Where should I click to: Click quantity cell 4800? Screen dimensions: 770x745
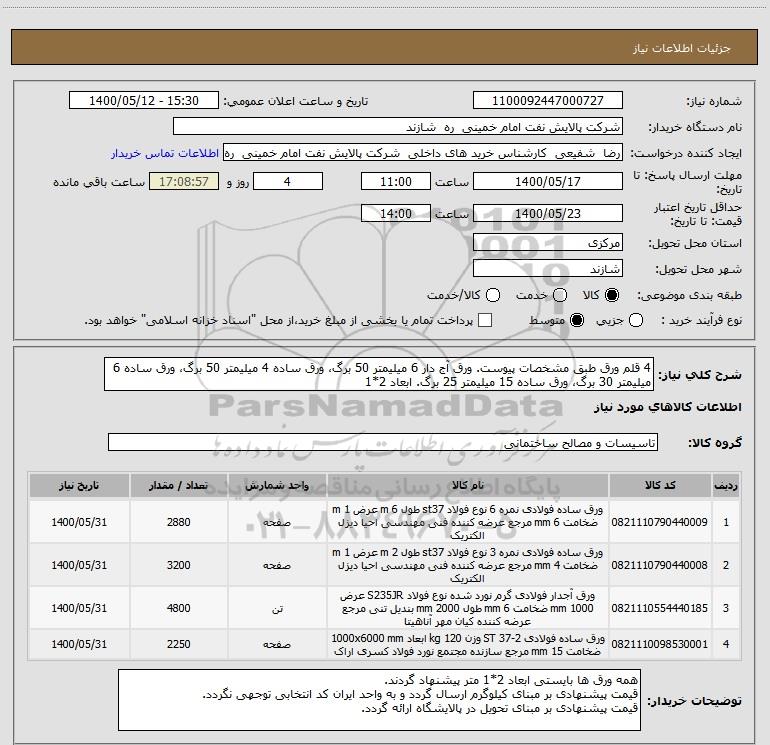178,608
